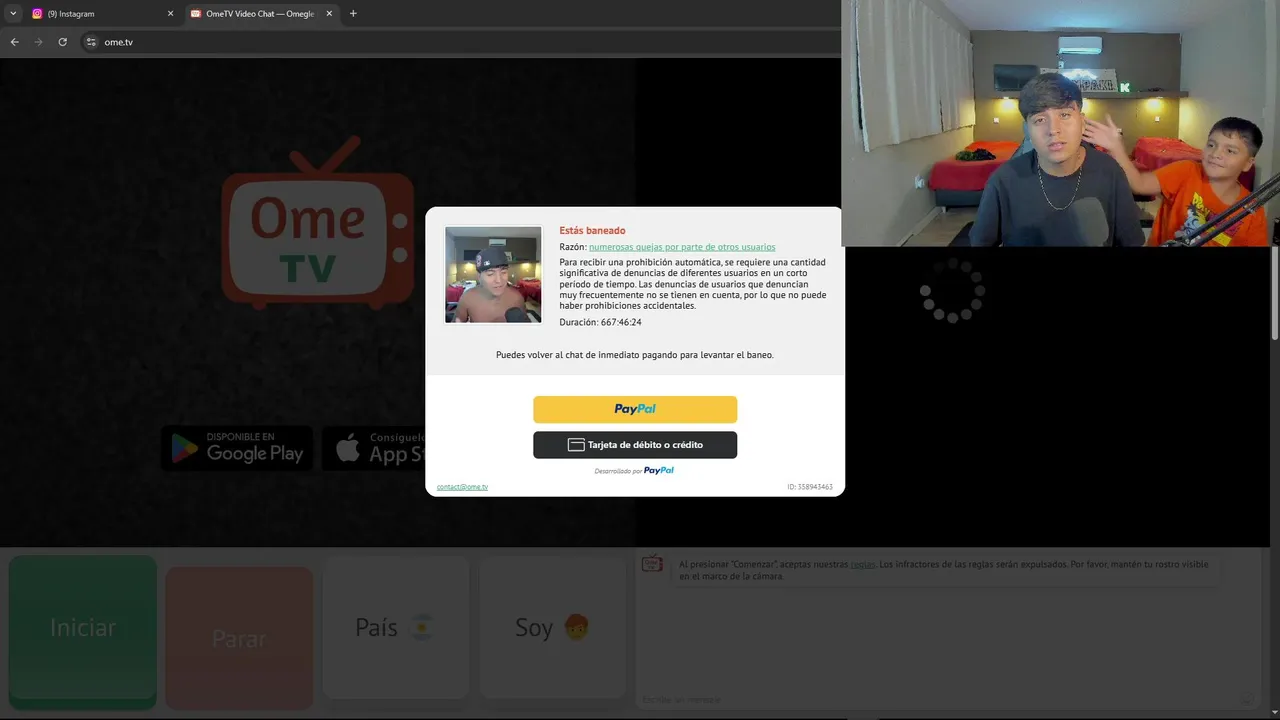Open the tab search dropdown arrow
The image size is (1280, 720).
(13, 14)
